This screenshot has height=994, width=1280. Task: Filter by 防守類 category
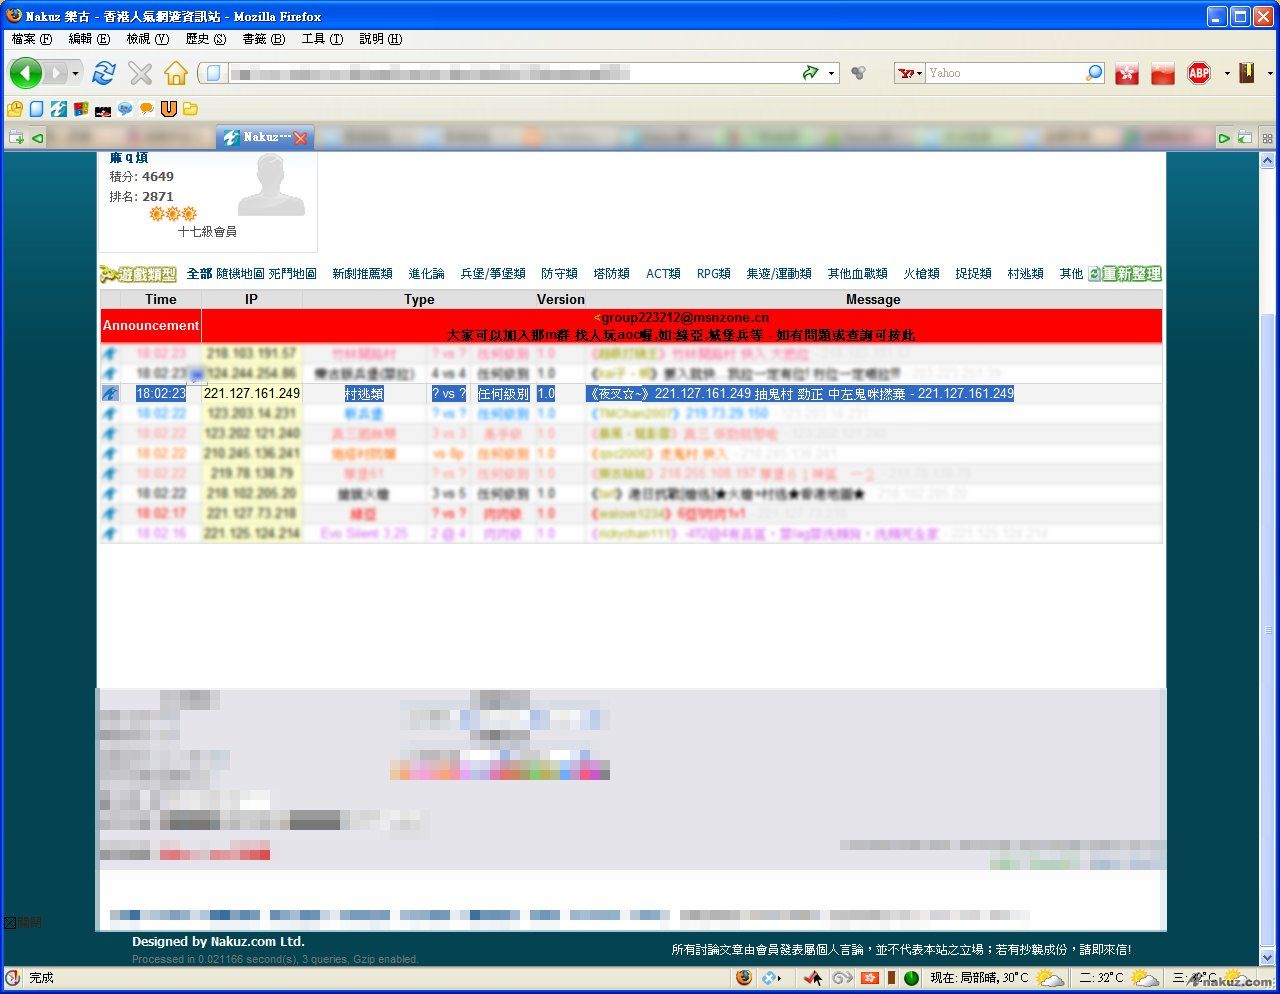pos(559,274)
